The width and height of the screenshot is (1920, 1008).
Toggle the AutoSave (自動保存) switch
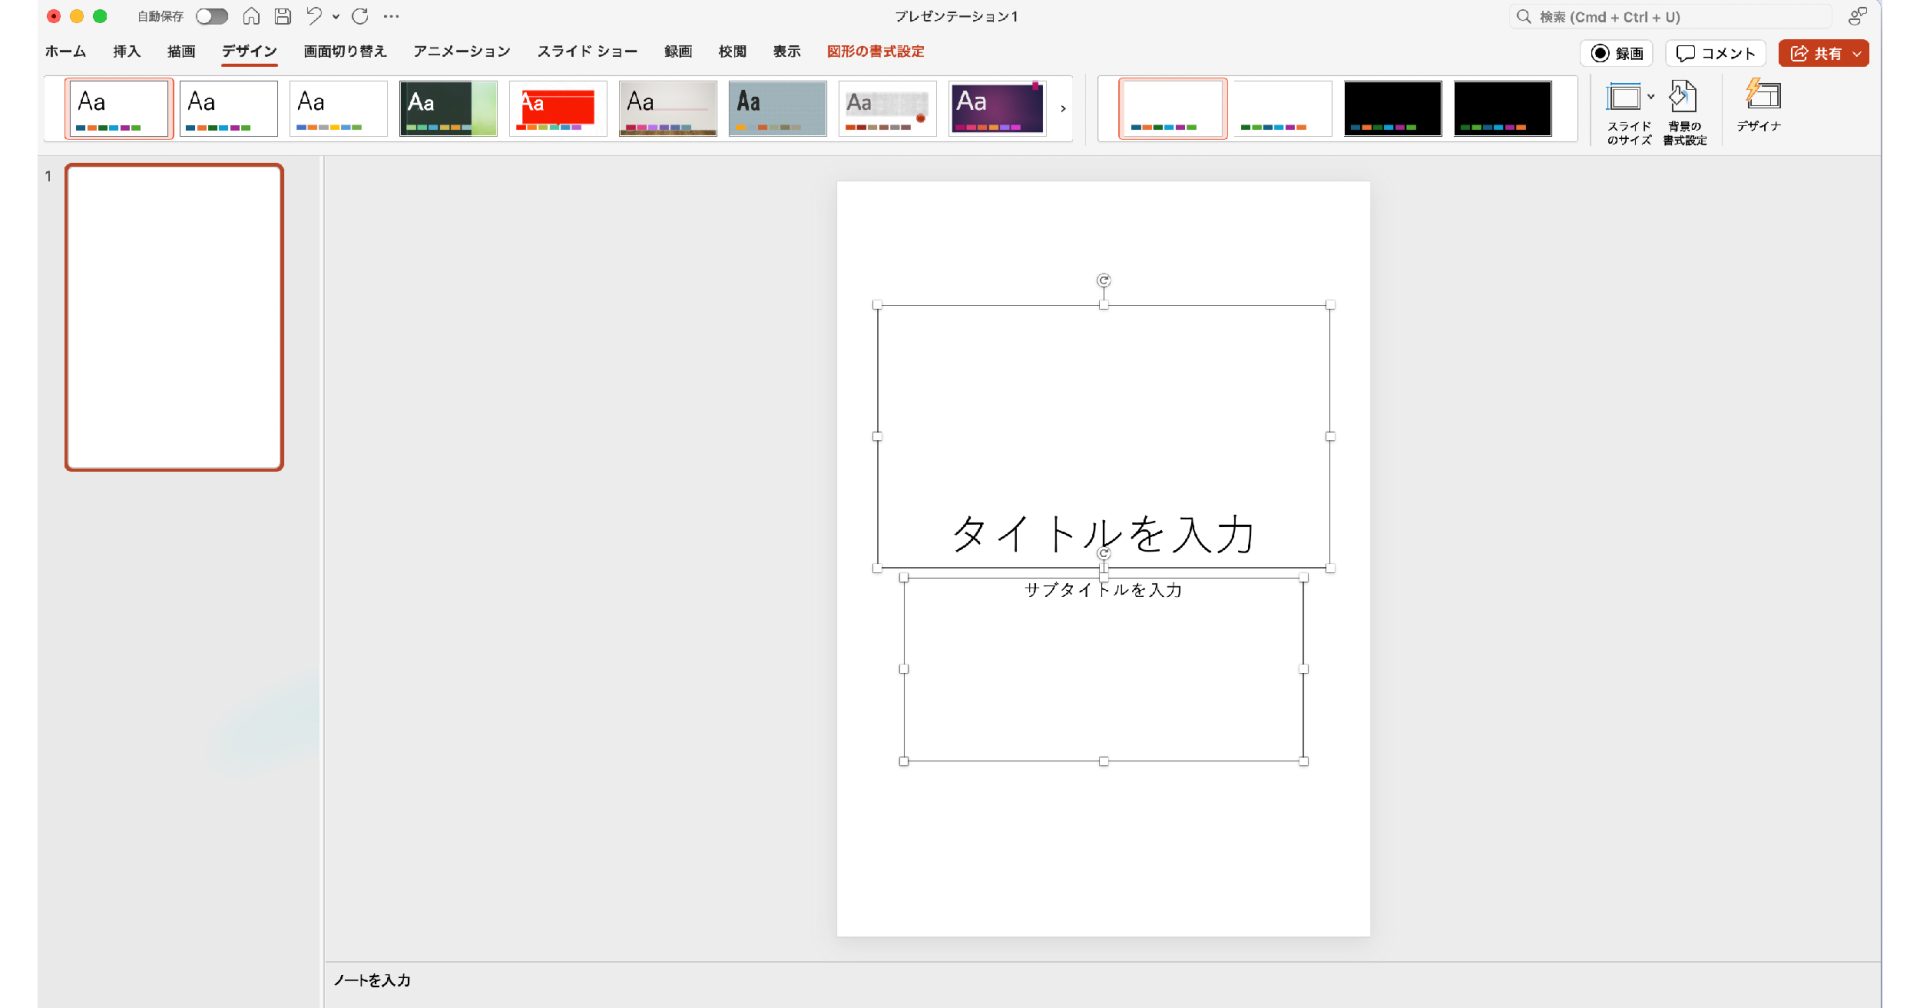211,16
